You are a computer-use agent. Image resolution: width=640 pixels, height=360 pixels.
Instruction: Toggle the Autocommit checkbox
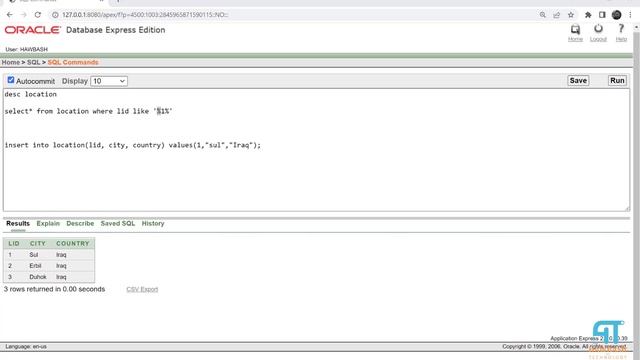11,80
